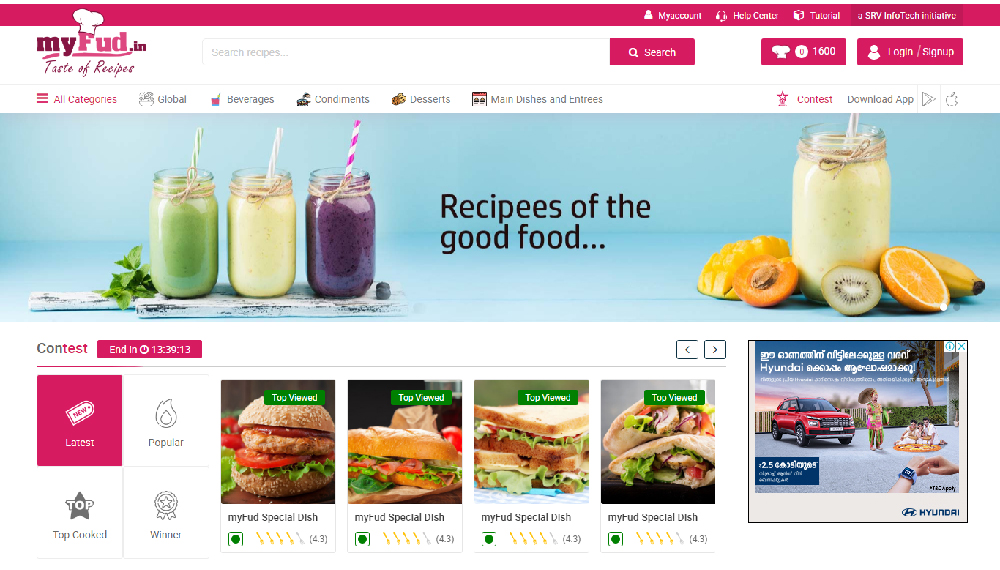The height and width of the screenshot is (570, 1000).
Task: Close the Hyundai advertisement
Action: coord(961,346)
